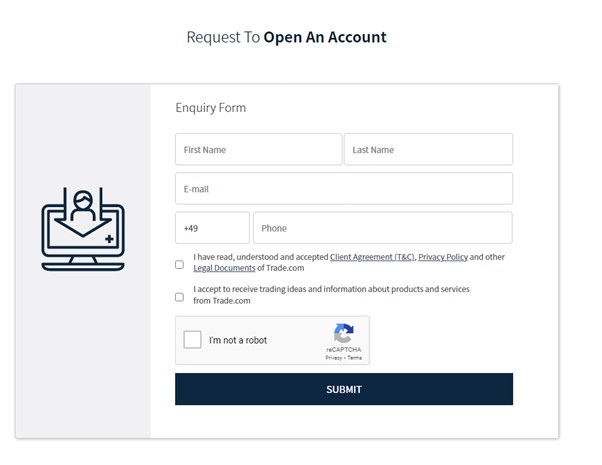Click the reCAPTCHA logo icon
This screenshot has width=602, height=465.
[344, 333]
